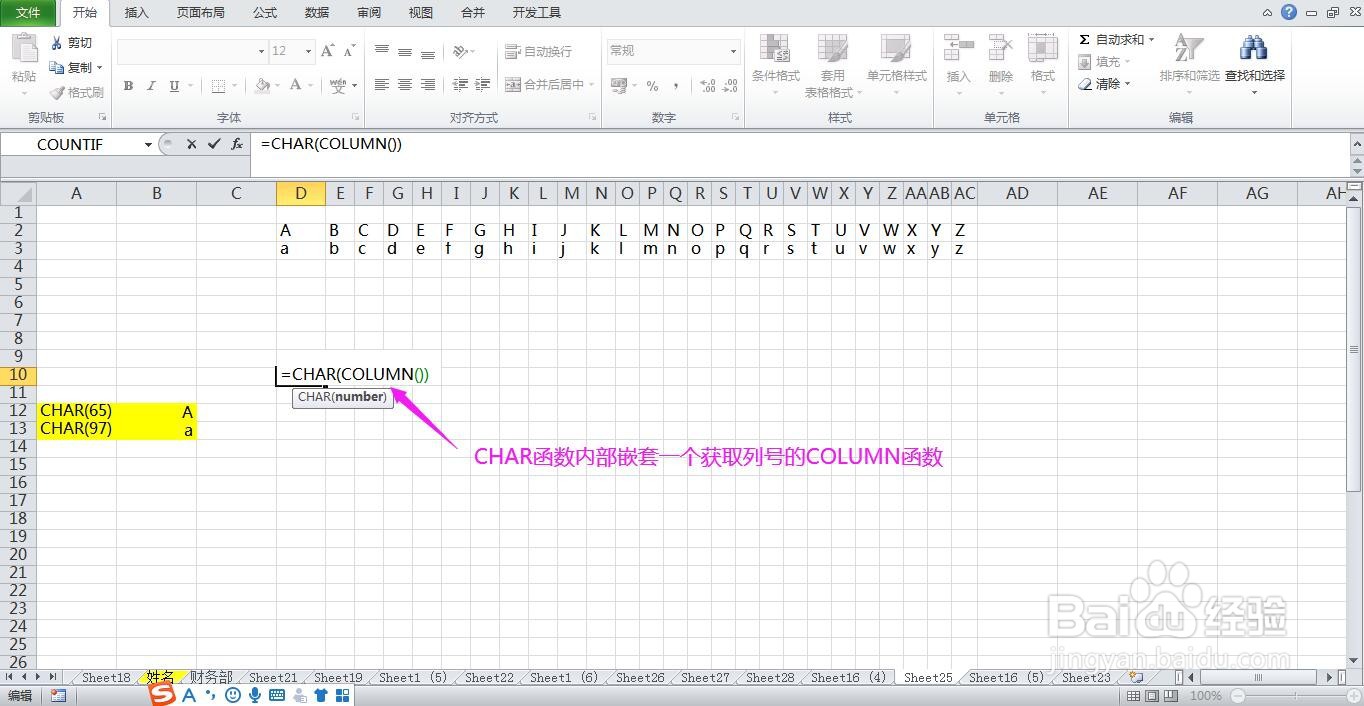The height and width of the screenshot is (706, 1364).
Task: Switch to Page Break Preview in status bar
Action: click(1172, 695)
